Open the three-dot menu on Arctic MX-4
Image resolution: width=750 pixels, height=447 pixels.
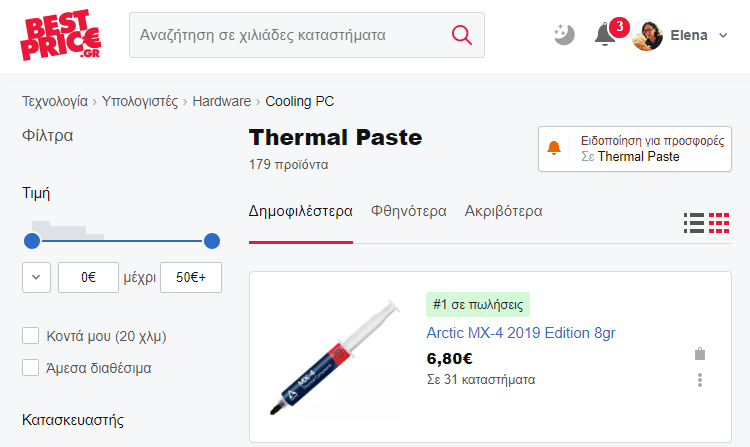click(x=700, y=380)
